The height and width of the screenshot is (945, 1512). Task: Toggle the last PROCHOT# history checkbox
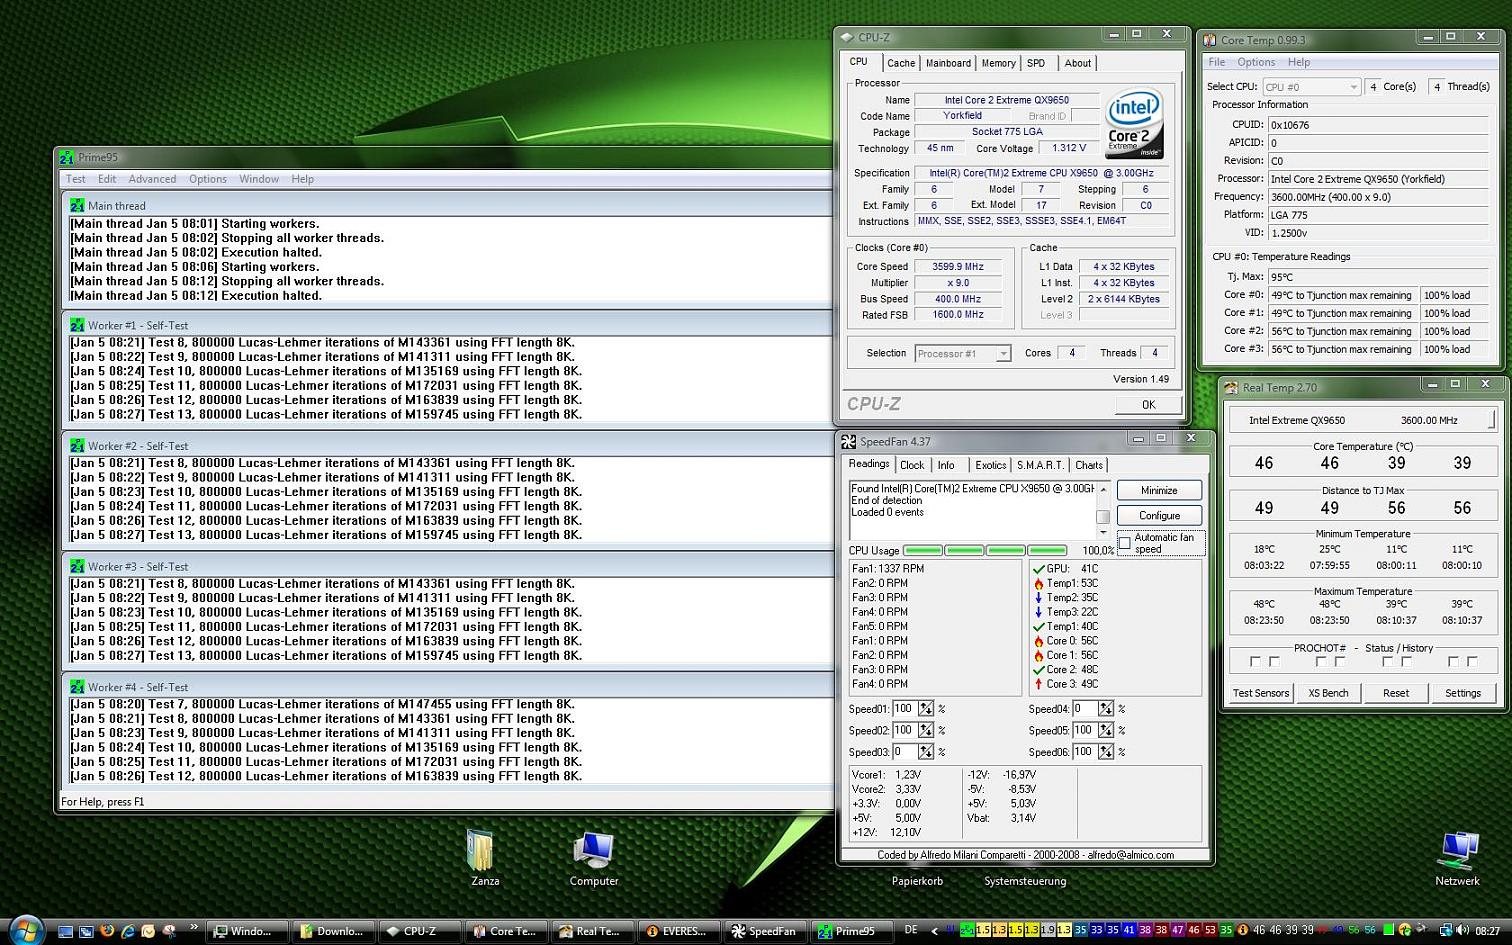point(1472,662)
